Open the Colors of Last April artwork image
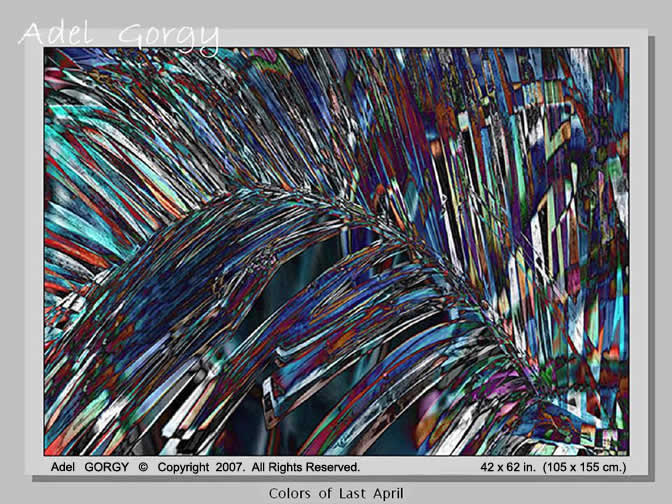Image resolution: width=672 pixels, height=504 pixels. 336,250
